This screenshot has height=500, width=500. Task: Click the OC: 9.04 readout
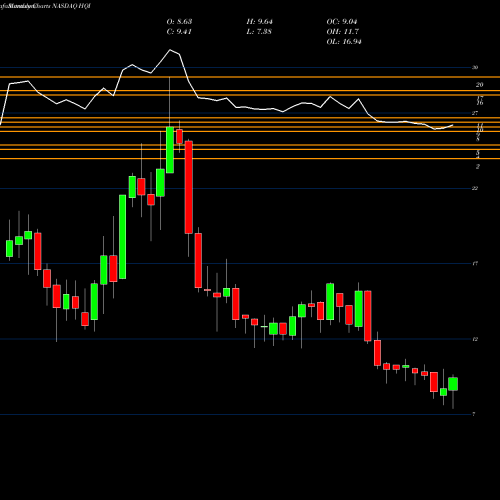point(342,22)
